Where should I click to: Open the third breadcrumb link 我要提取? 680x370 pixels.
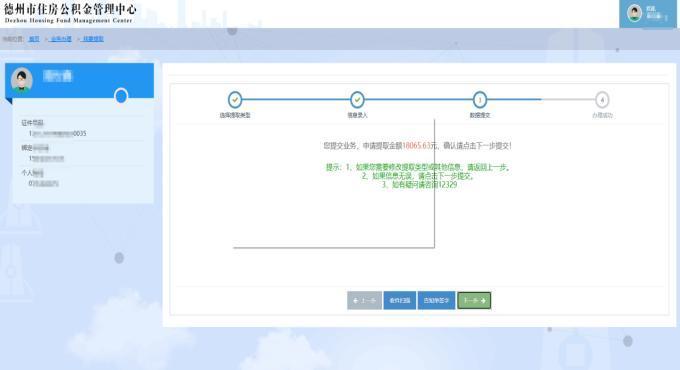pos(93,39)
